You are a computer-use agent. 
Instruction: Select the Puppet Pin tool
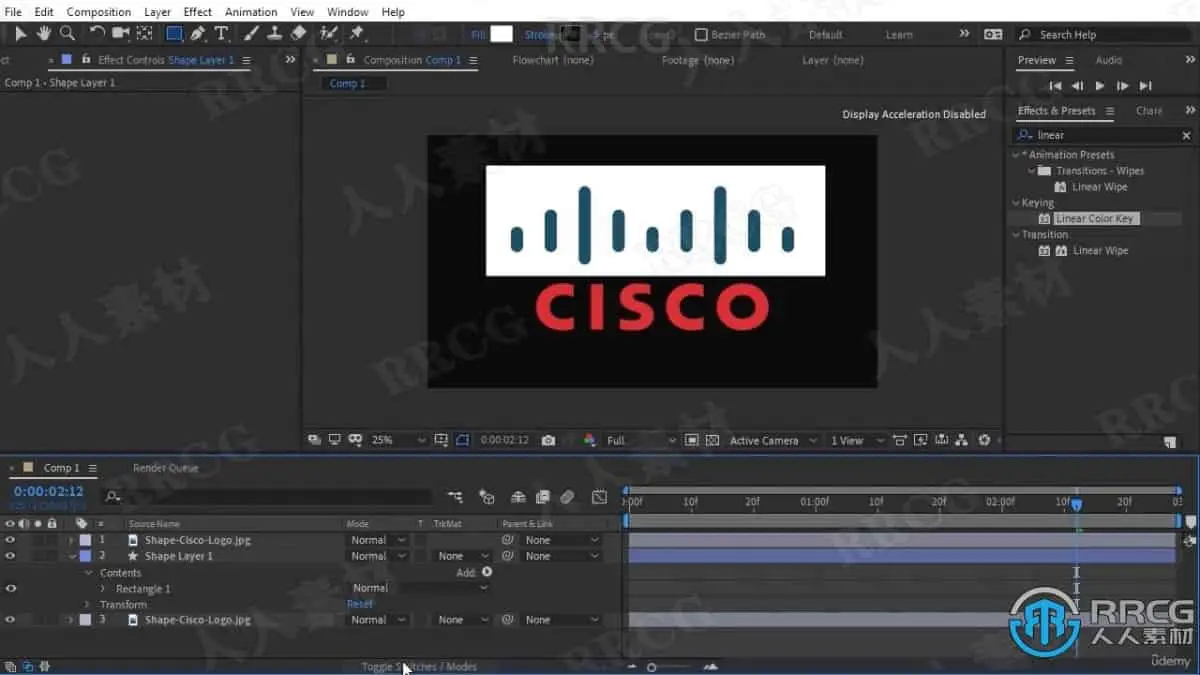[356, 34]
